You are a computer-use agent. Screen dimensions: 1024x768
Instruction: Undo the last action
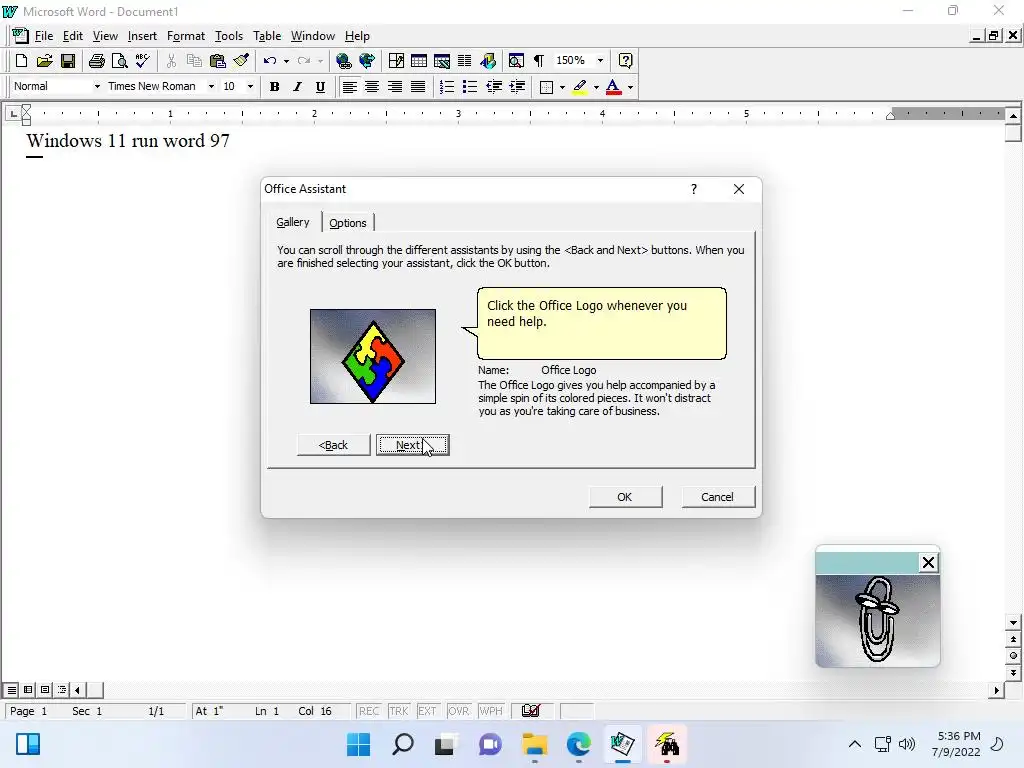pos(269,61)
